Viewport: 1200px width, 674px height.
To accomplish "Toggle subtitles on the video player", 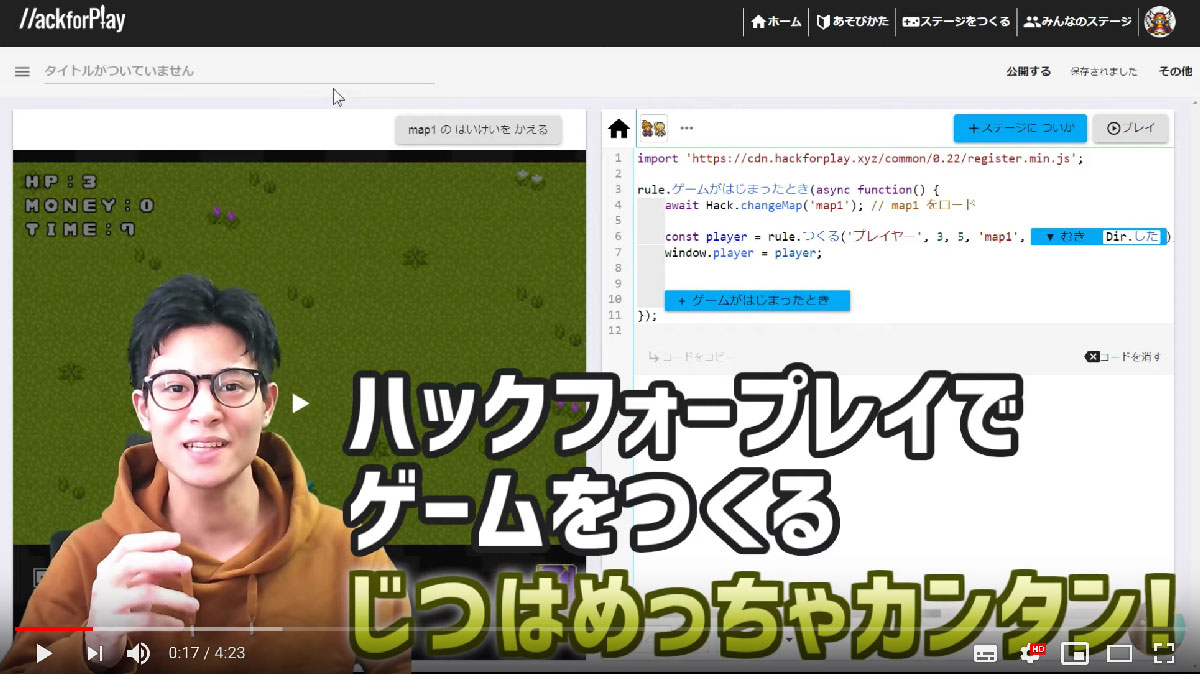I will pyautogui.click(x=986, y=653).
